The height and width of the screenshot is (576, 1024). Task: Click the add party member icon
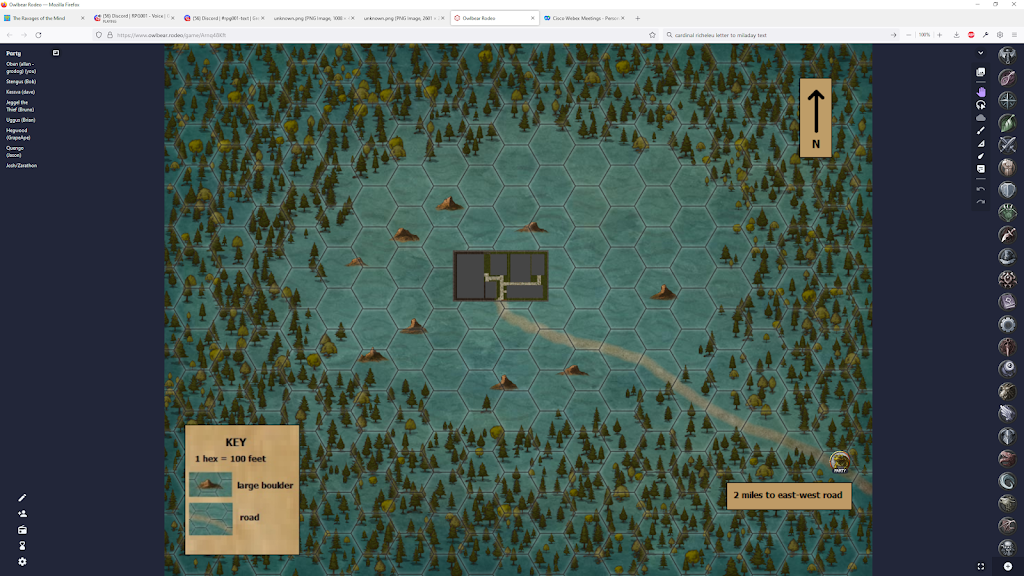pos(22,514)
